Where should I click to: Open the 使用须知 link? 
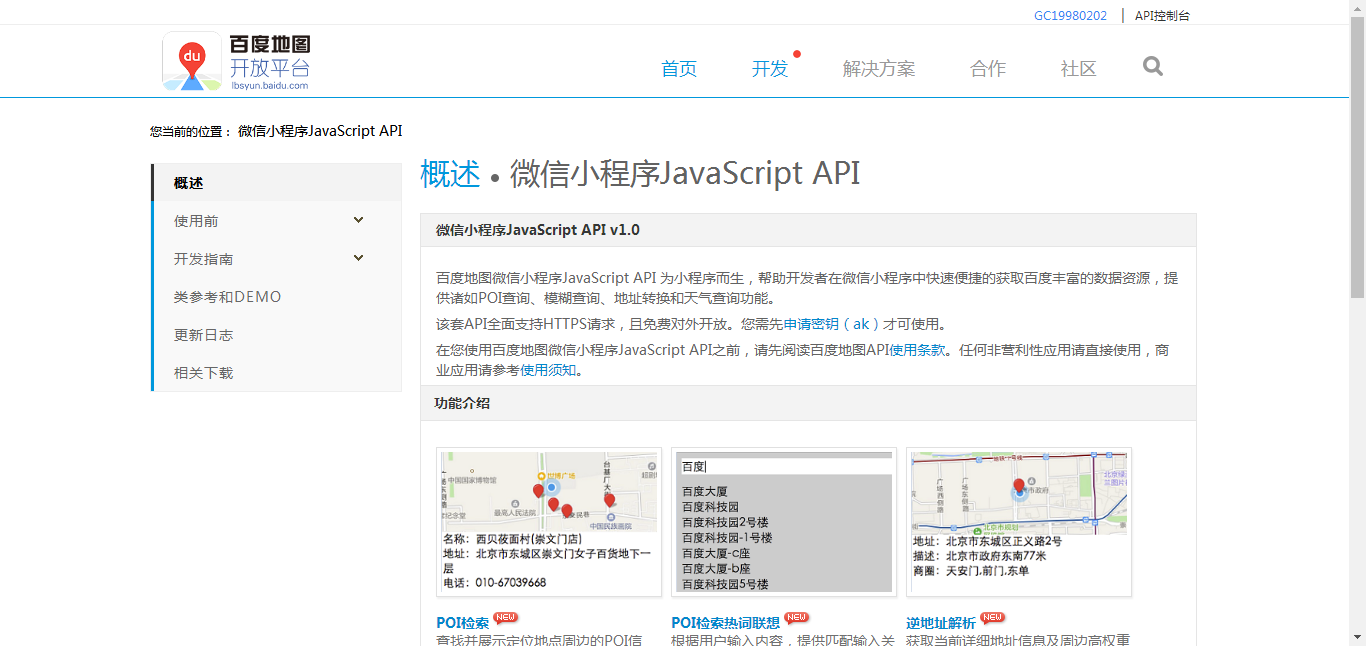click(x=548, y=370)
